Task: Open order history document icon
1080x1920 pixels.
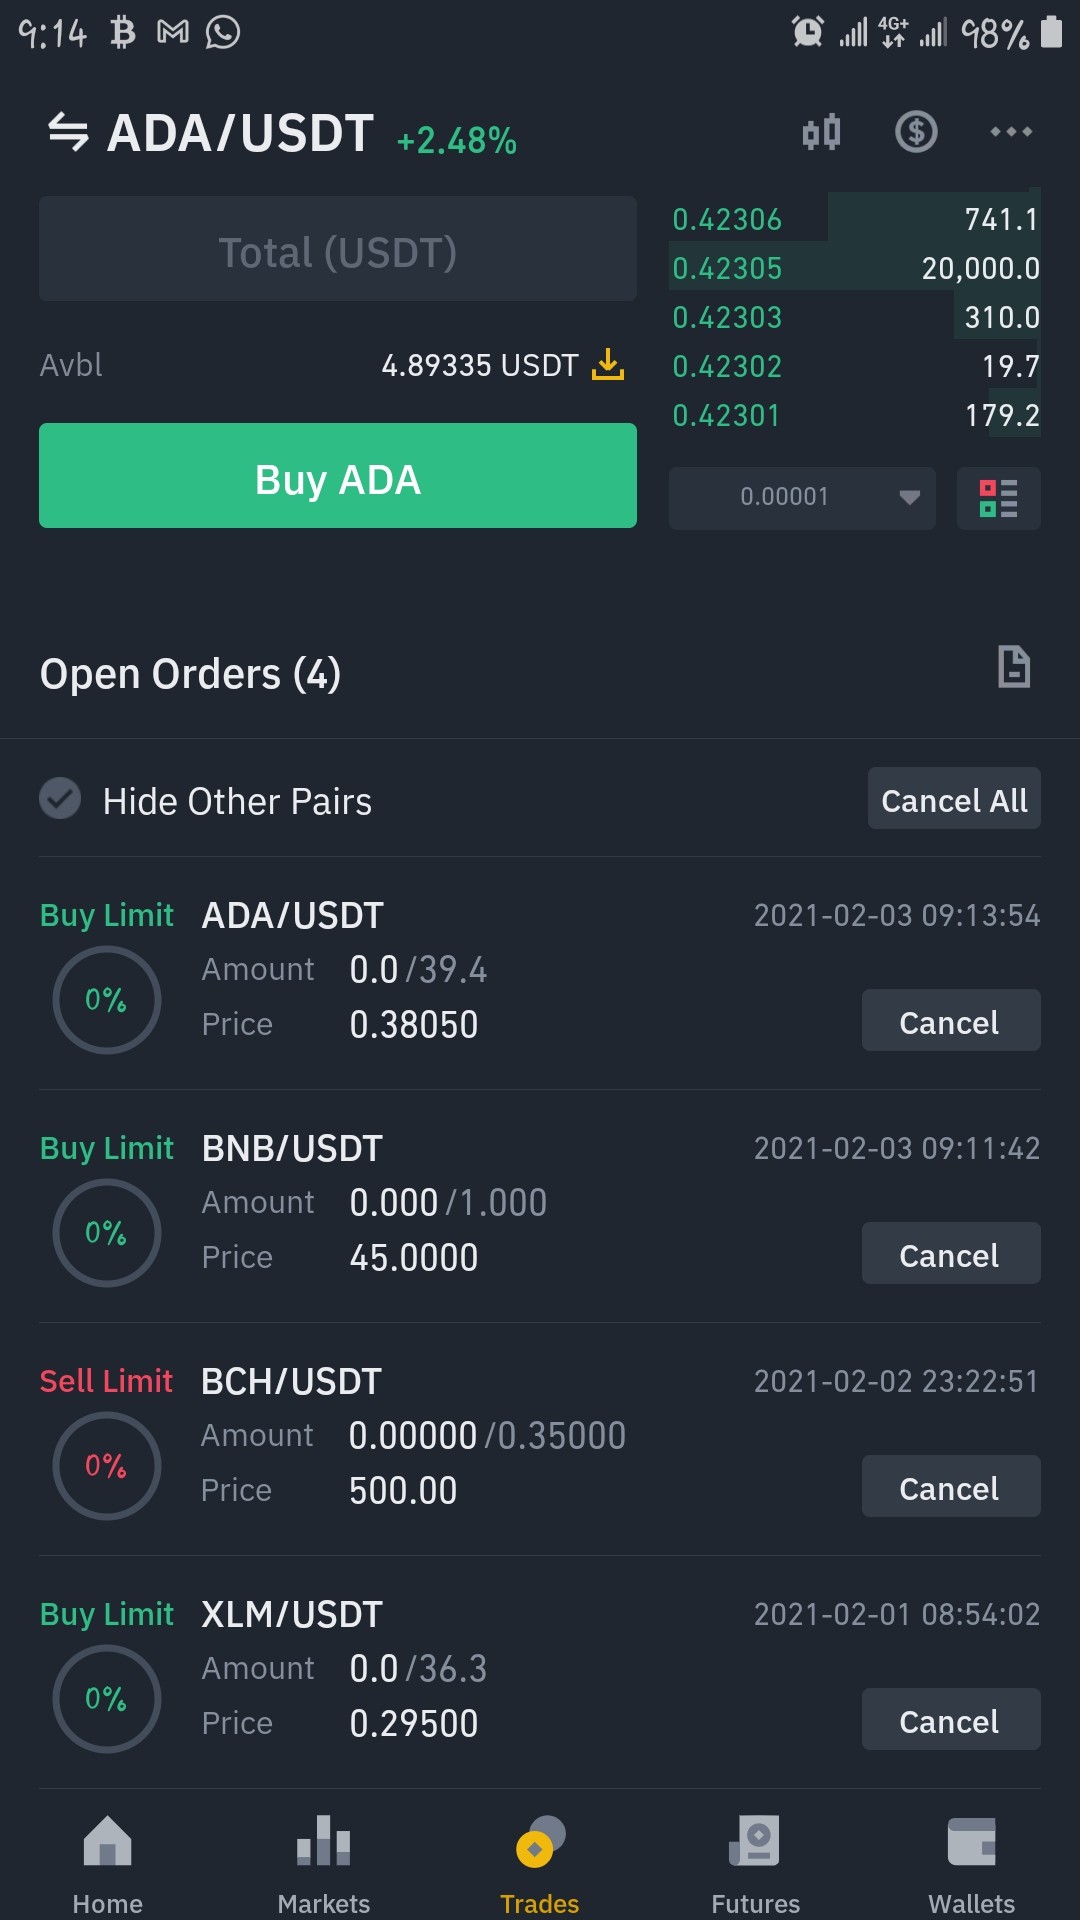Action: [1014, 667]
